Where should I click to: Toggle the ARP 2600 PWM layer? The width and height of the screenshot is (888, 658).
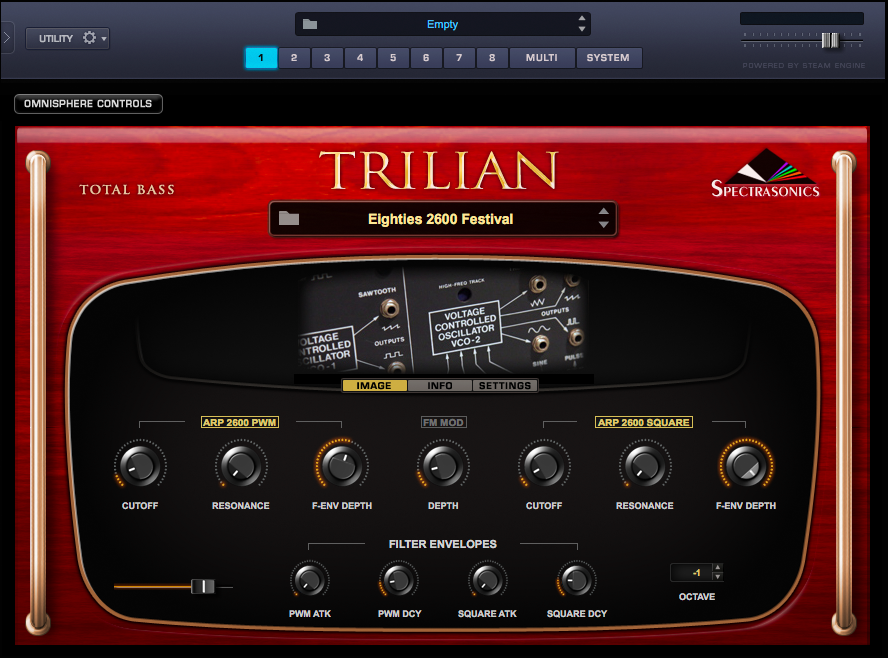pyautogui.click(x=240, y=422)
